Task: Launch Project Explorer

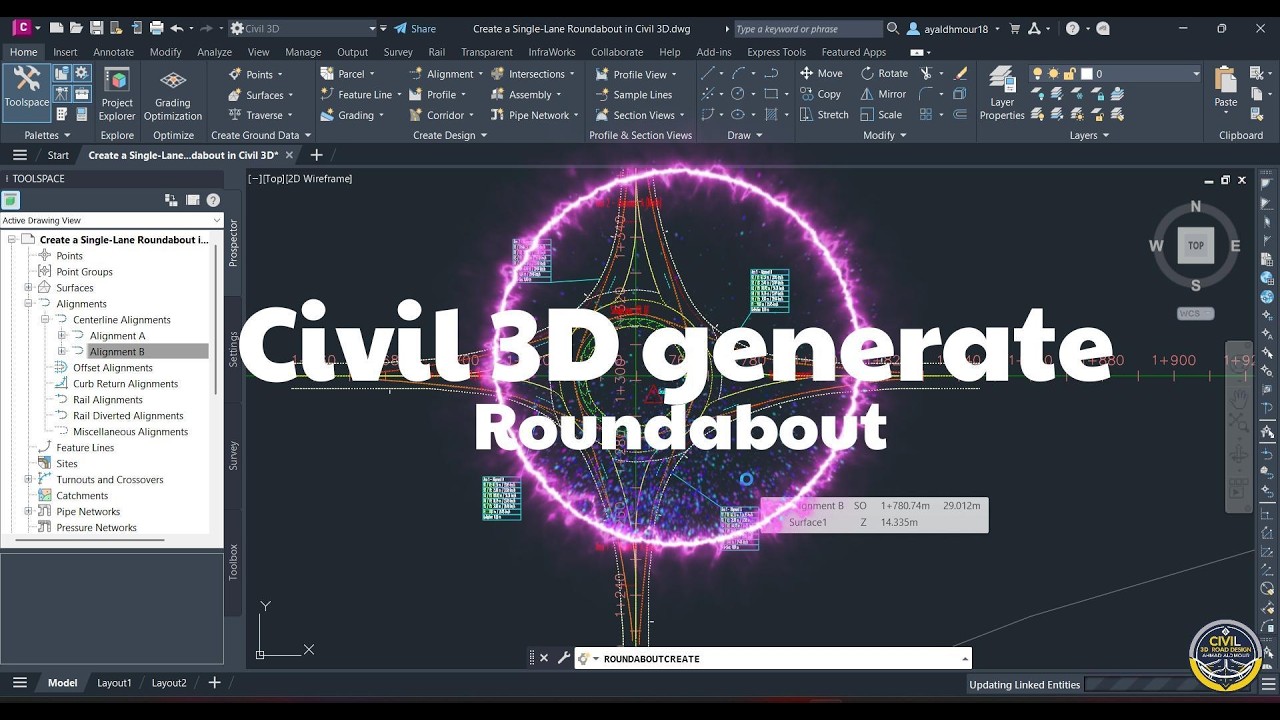Action: click(117, 95)
